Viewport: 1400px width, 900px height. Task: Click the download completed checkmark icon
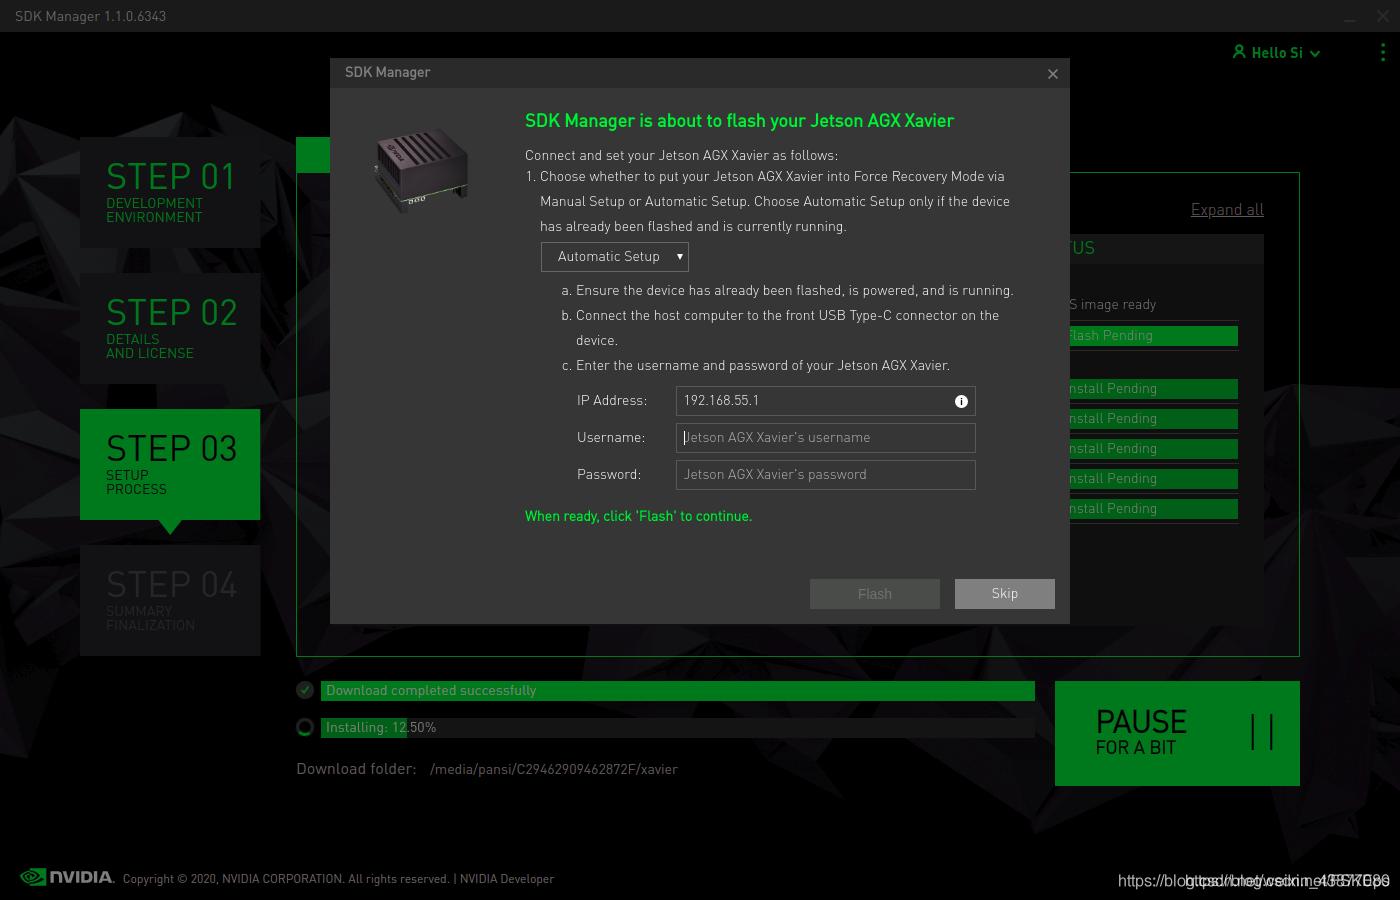tap(305, 690)
